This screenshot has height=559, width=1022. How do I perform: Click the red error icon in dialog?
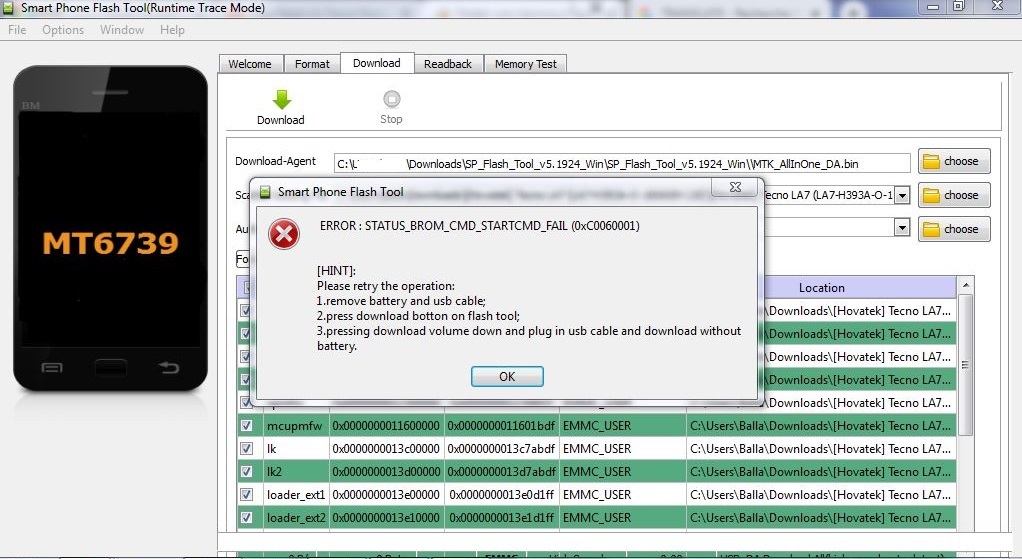point(284,235)
